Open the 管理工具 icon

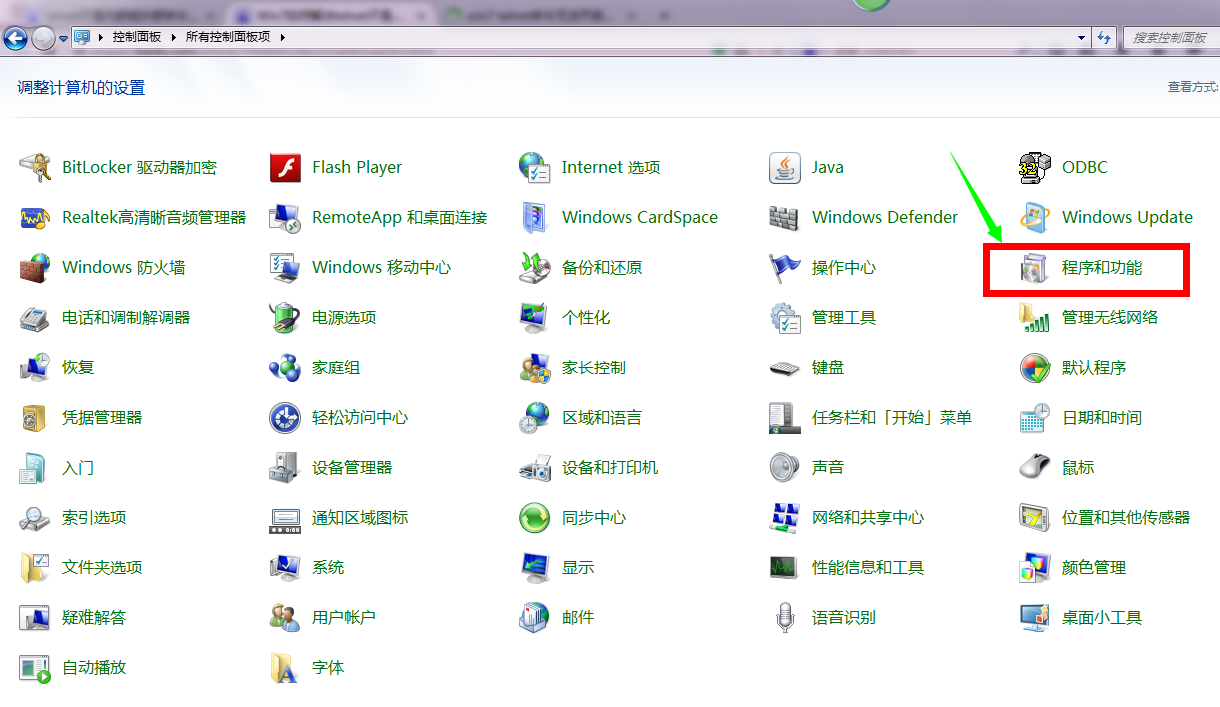click(x=785, y=317)
